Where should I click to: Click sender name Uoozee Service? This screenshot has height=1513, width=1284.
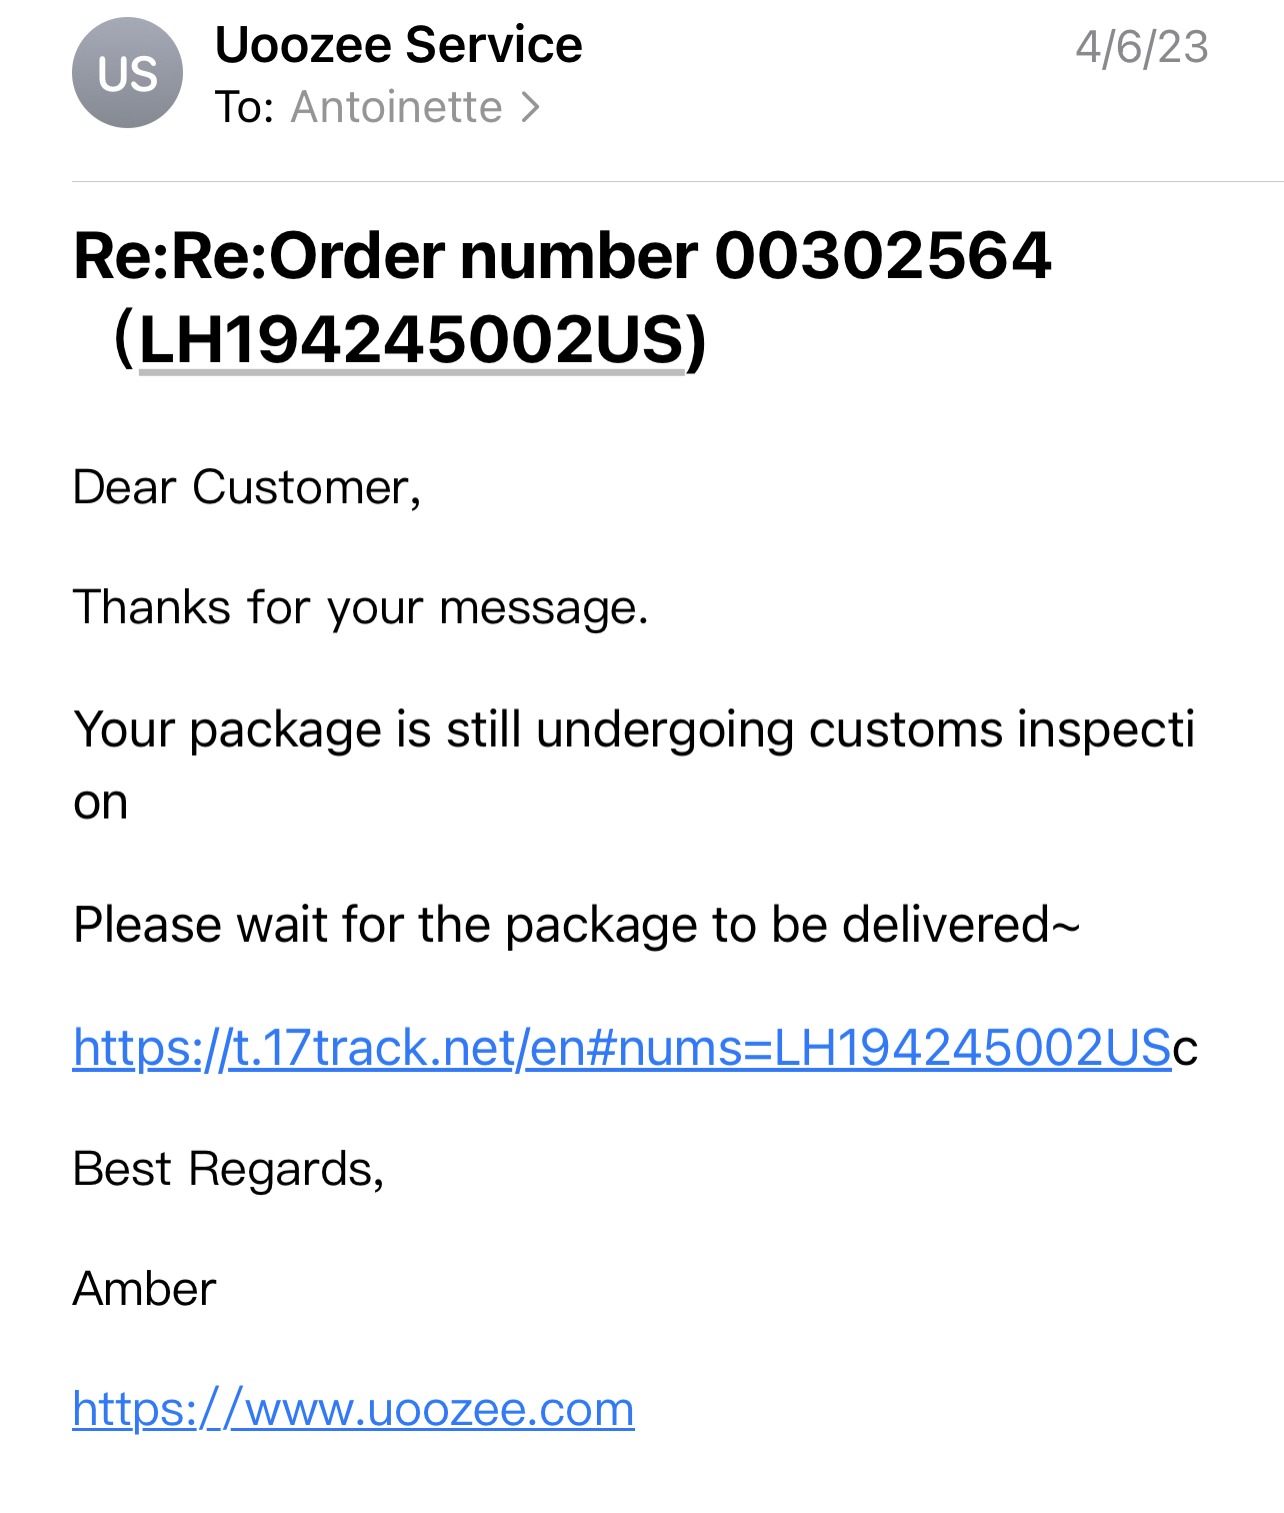click(398, 45)
